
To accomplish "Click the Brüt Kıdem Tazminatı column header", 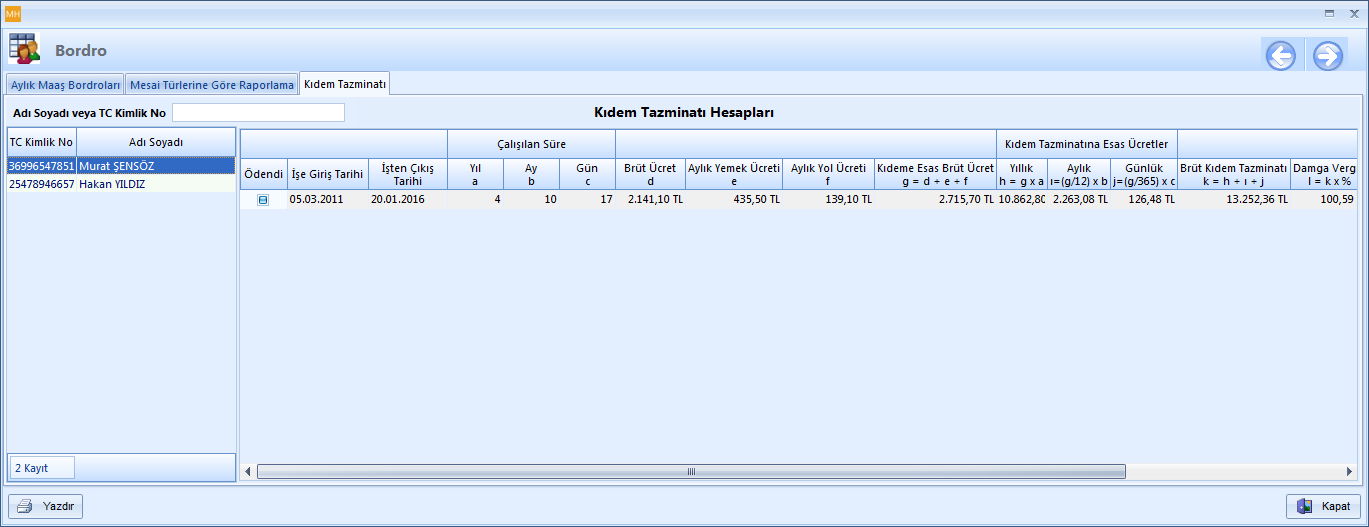I will (1233, 174).
